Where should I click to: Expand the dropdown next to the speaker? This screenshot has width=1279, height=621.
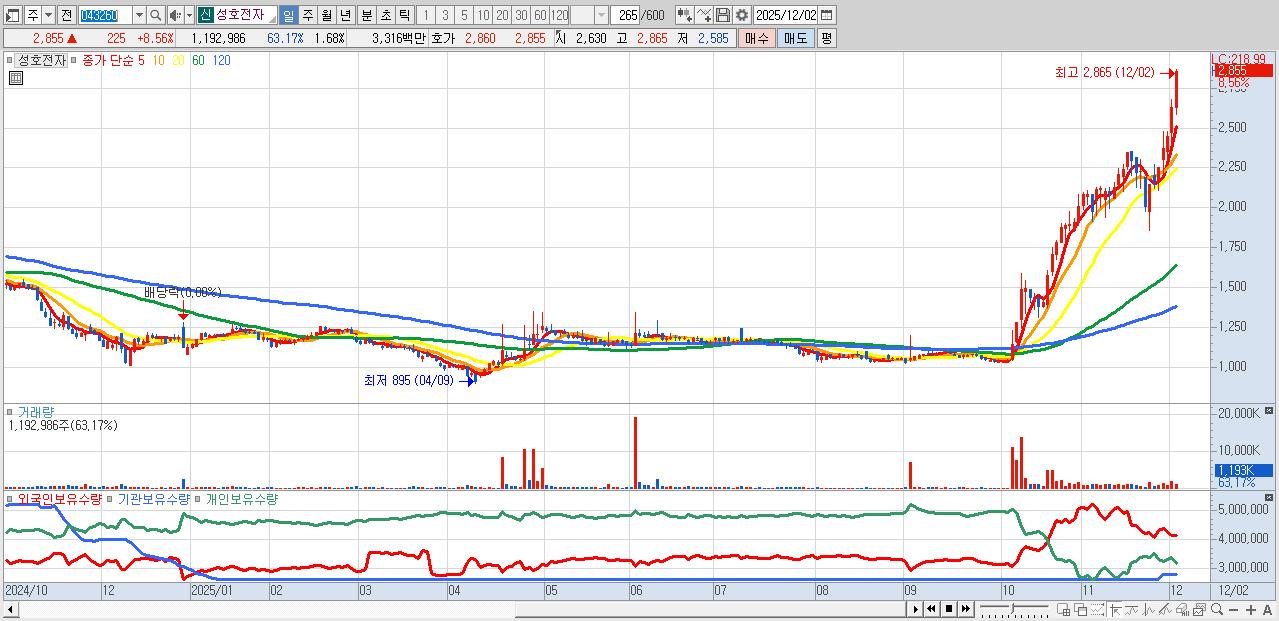pyautogui.click(x=190, y=15)
